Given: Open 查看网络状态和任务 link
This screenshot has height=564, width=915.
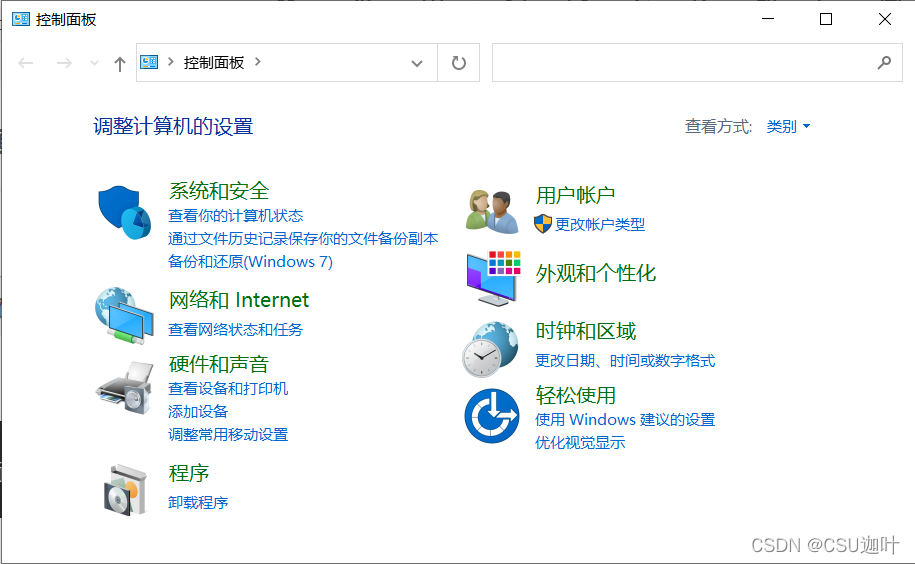Looking at the screenshot, I should (x=236, y=330).
